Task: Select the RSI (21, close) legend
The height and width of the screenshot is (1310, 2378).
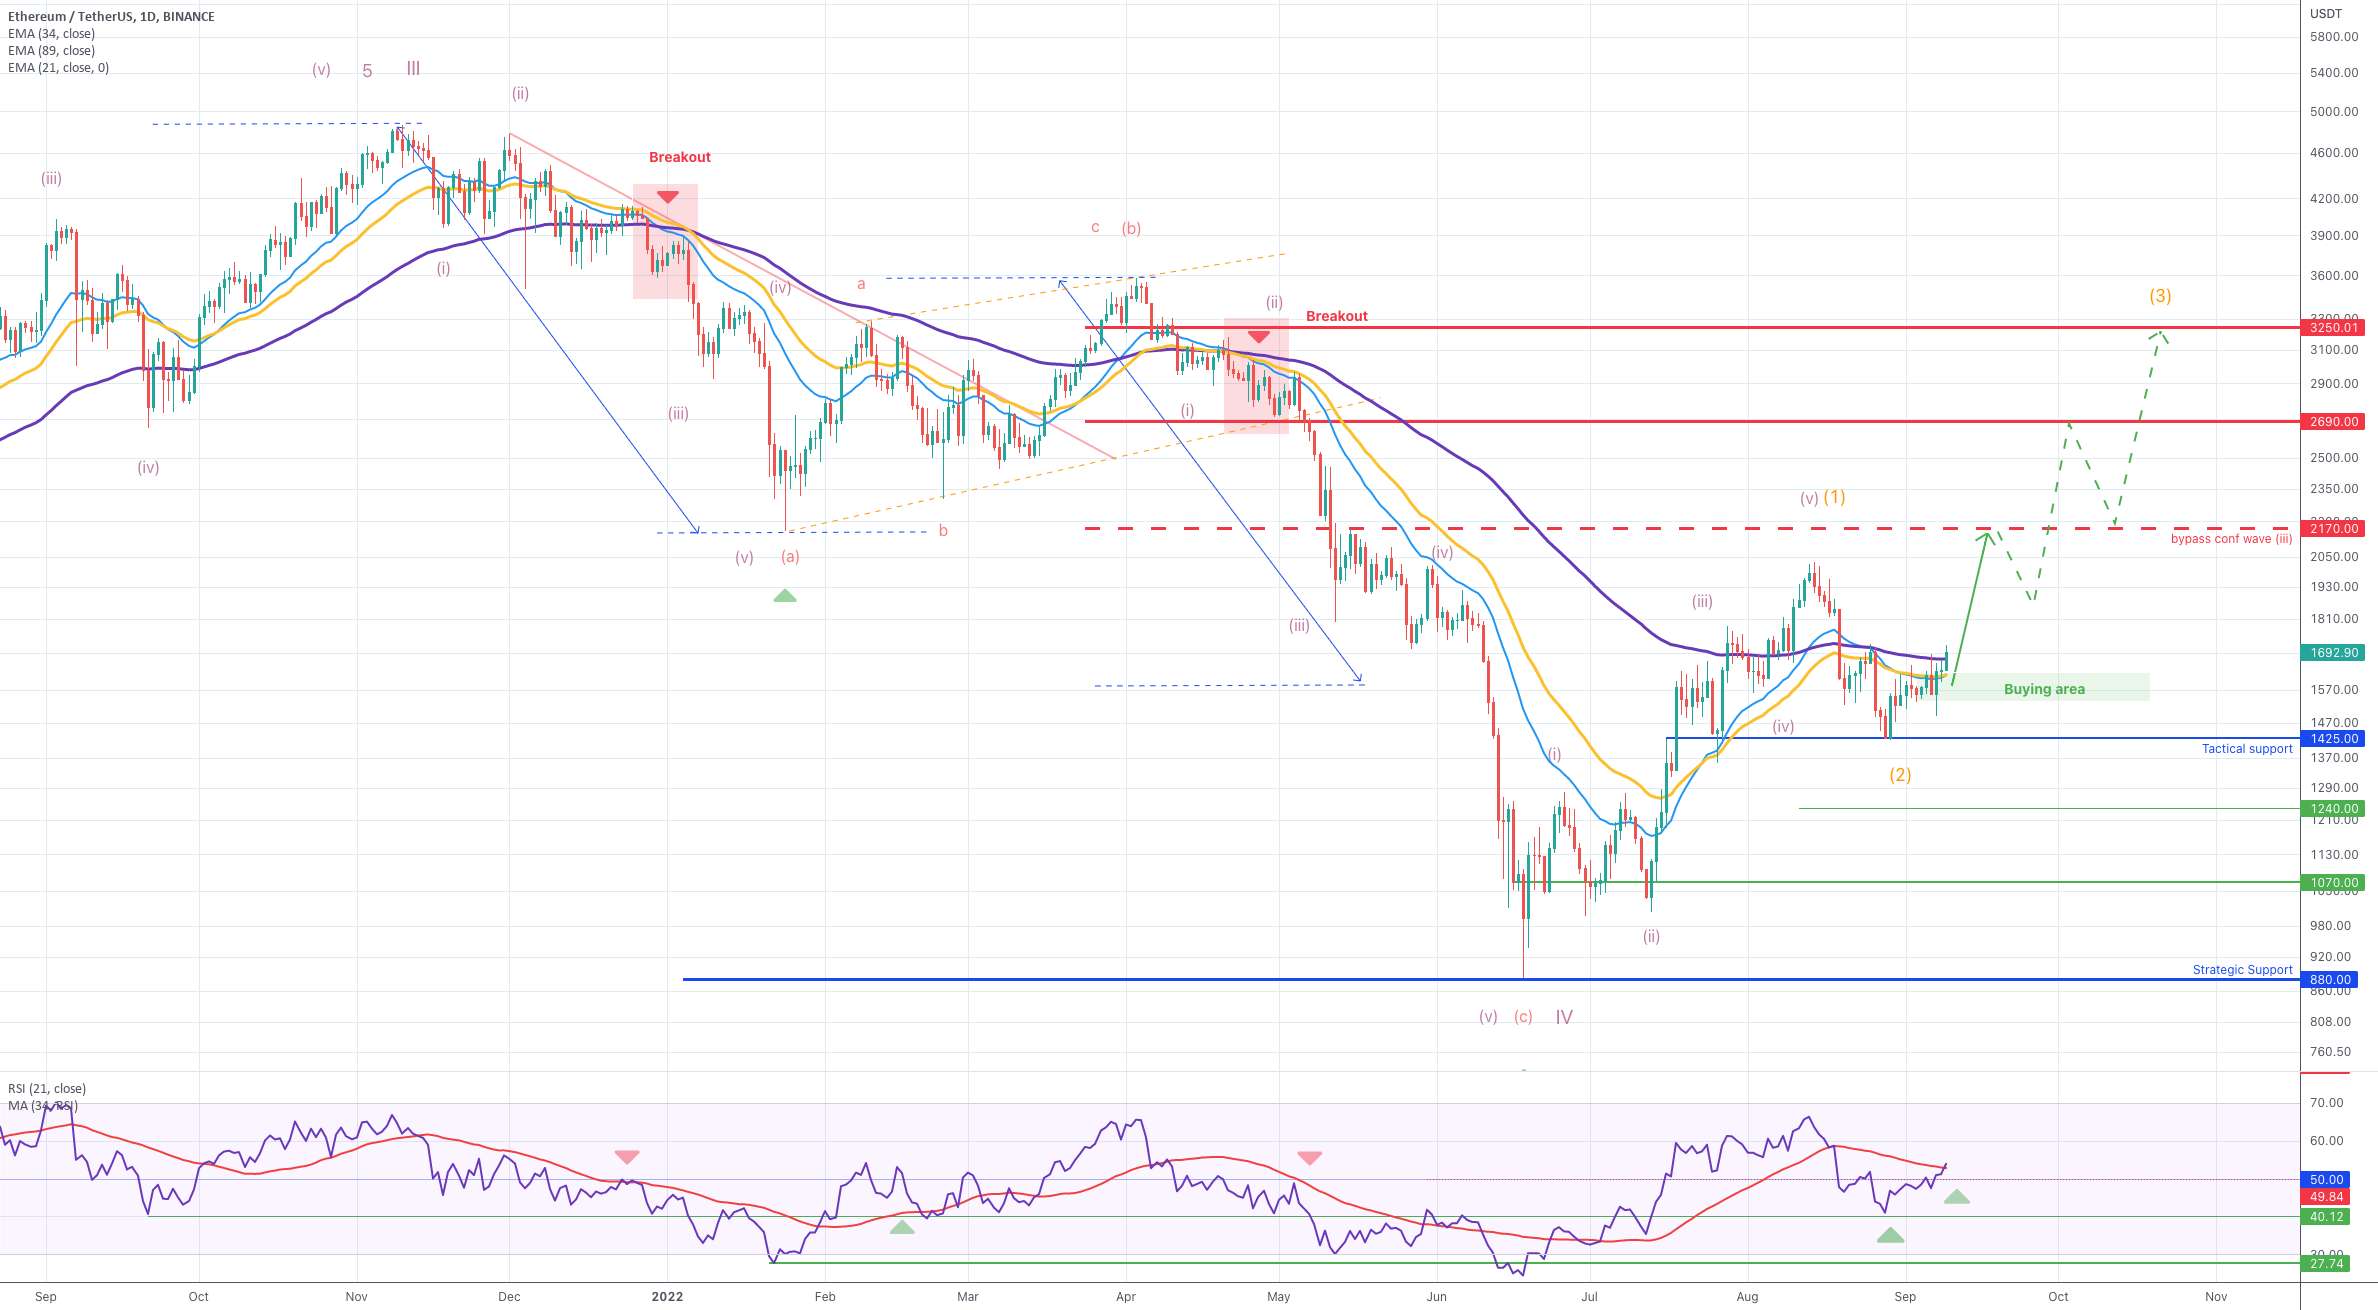Action: pos(47,1089)
